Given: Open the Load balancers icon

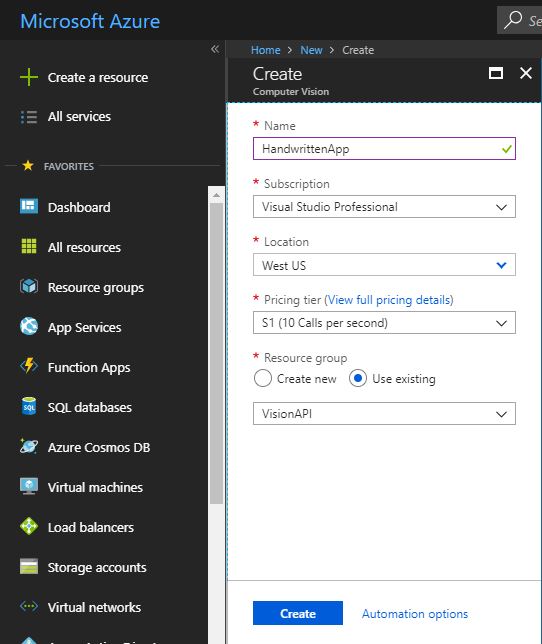Looking at the screenshot, I should click(29, 527).
